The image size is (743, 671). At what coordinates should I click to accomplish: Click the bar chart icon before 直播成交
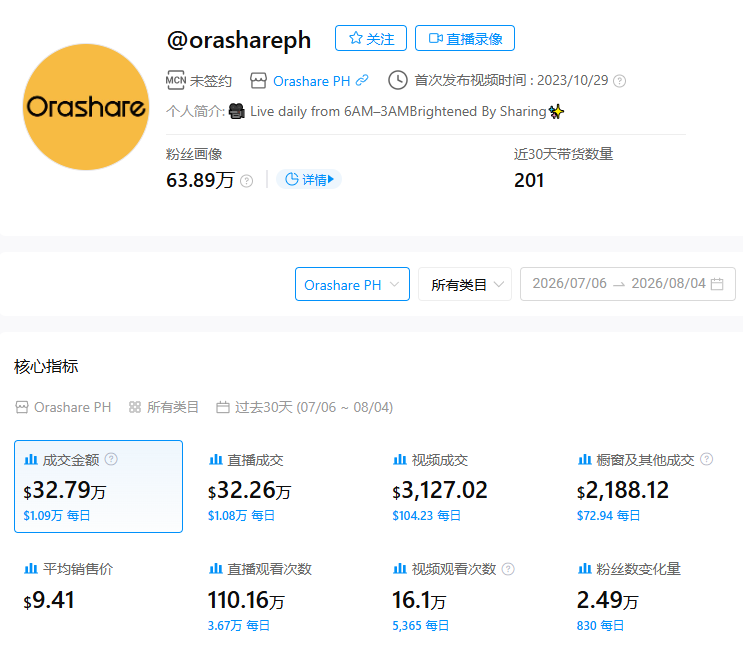pyautogui.click(x=216, y=459)
